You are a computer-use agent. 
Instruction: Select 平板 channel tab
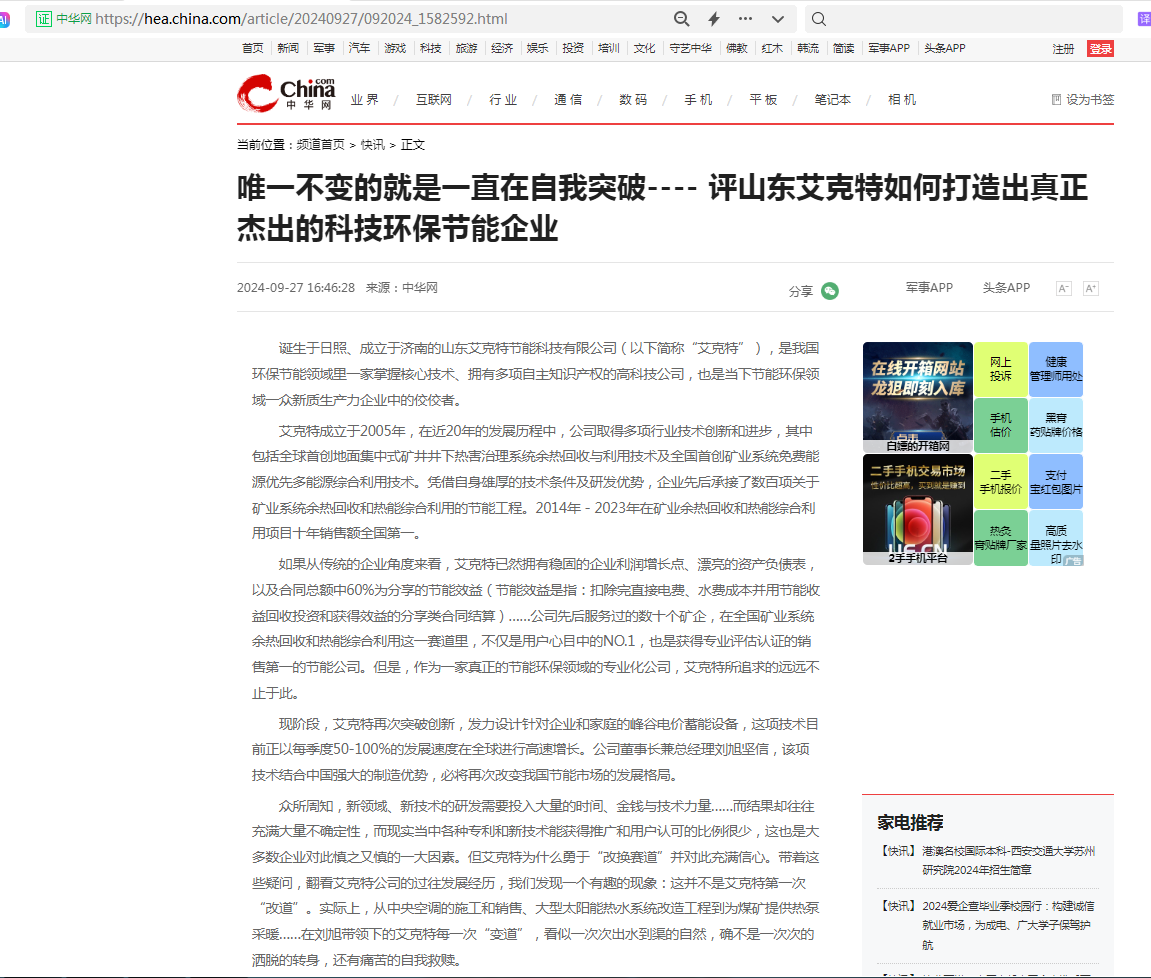coord(763,100)
